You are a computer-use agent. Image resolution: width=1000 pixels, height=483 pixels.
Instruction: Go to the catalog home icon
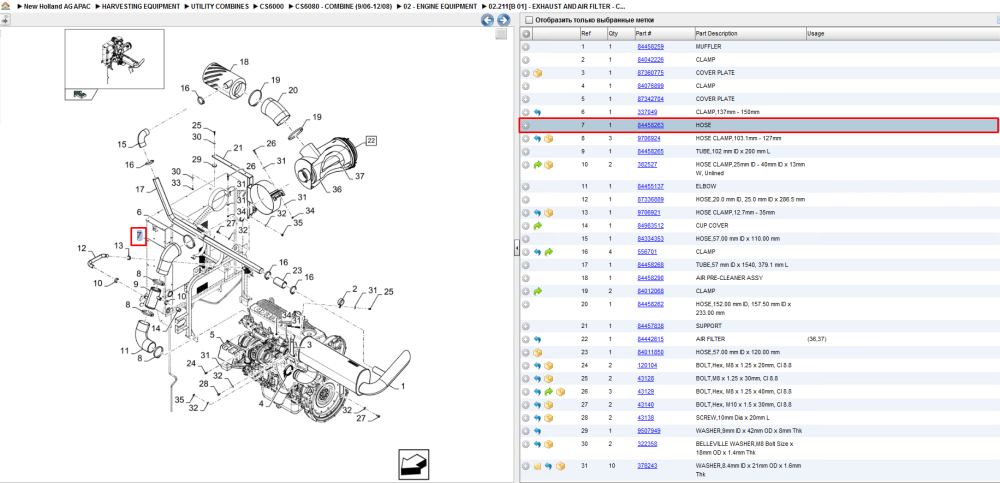coord(5,6)
